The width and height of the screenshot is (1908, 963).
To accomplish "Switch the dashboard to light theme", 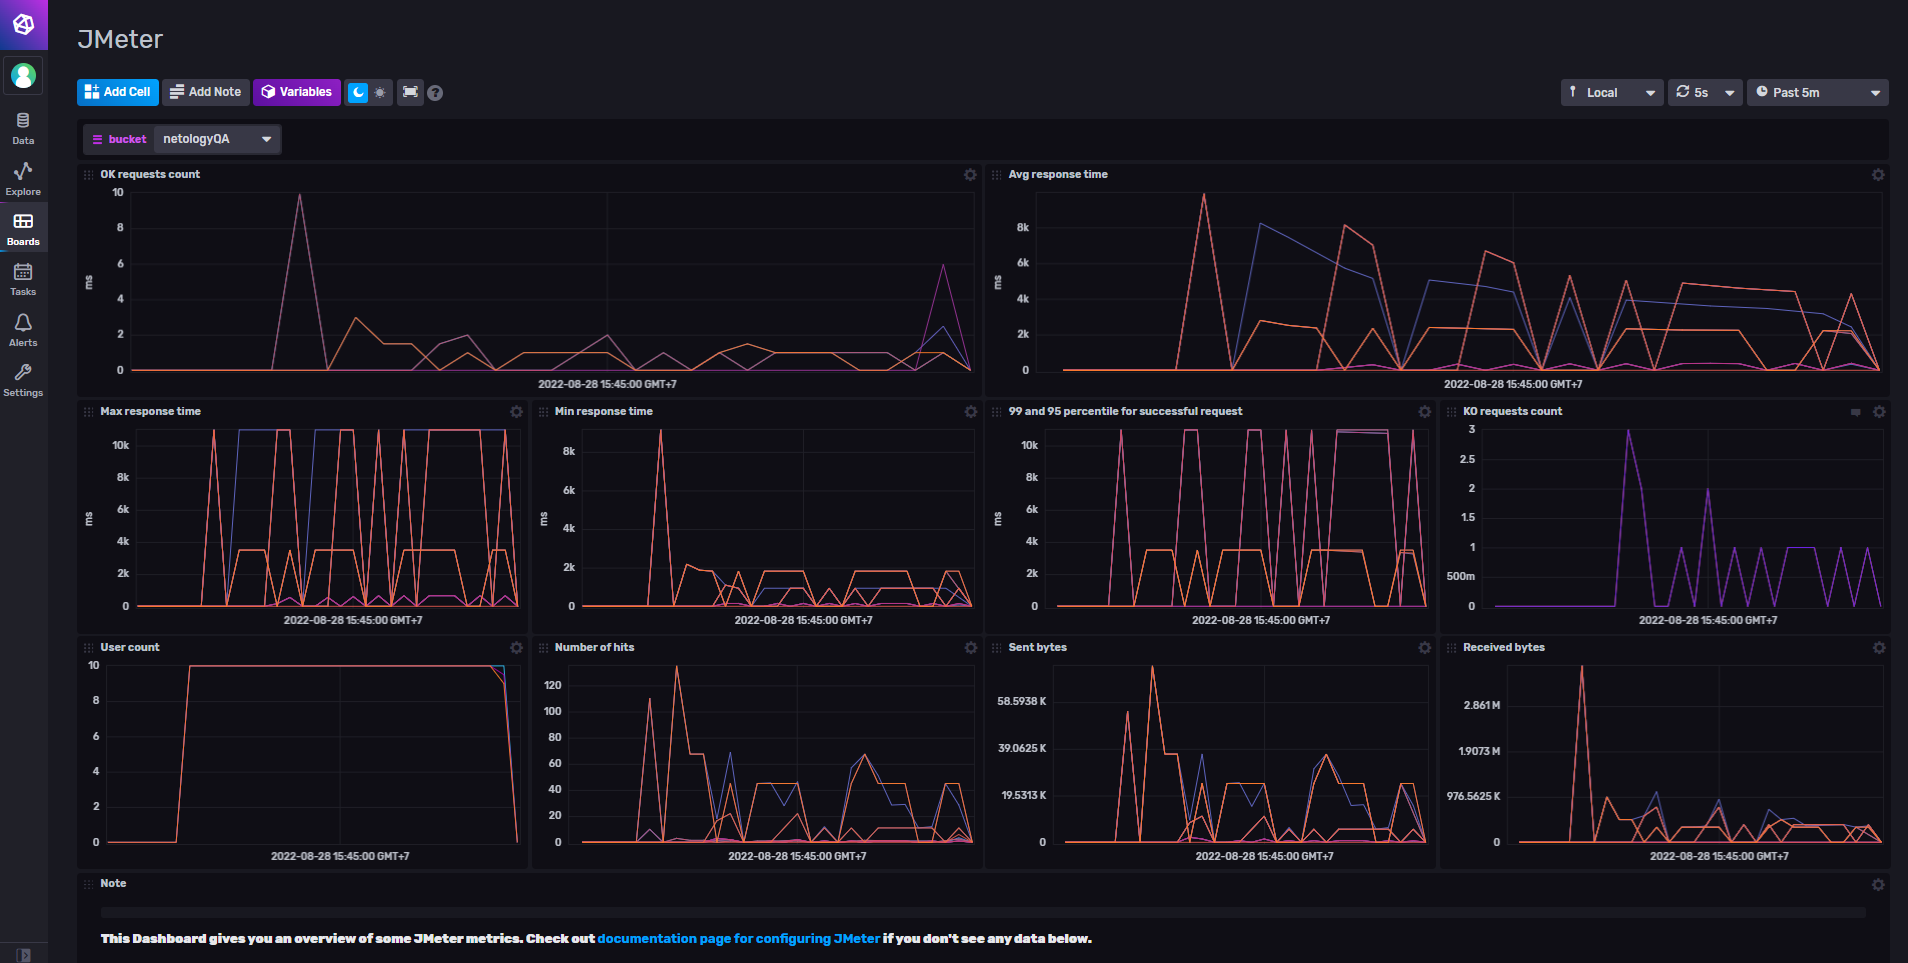I will 379,92.
